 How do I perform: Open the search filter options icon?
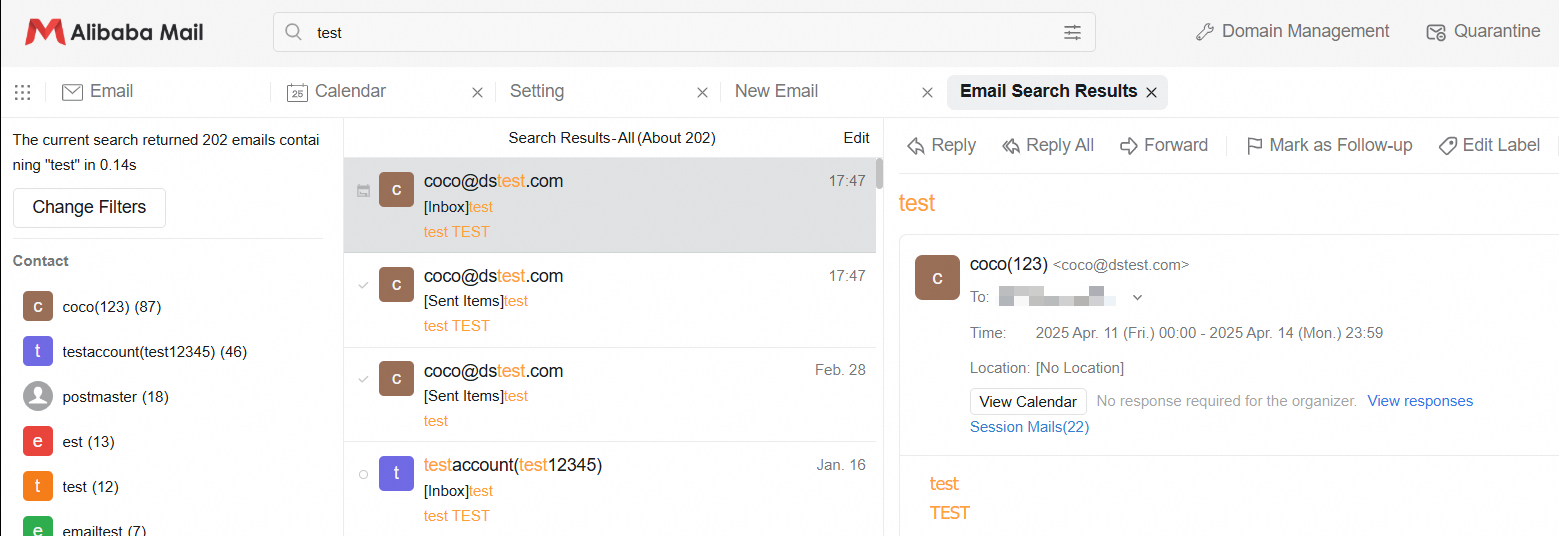(1072, 32)
